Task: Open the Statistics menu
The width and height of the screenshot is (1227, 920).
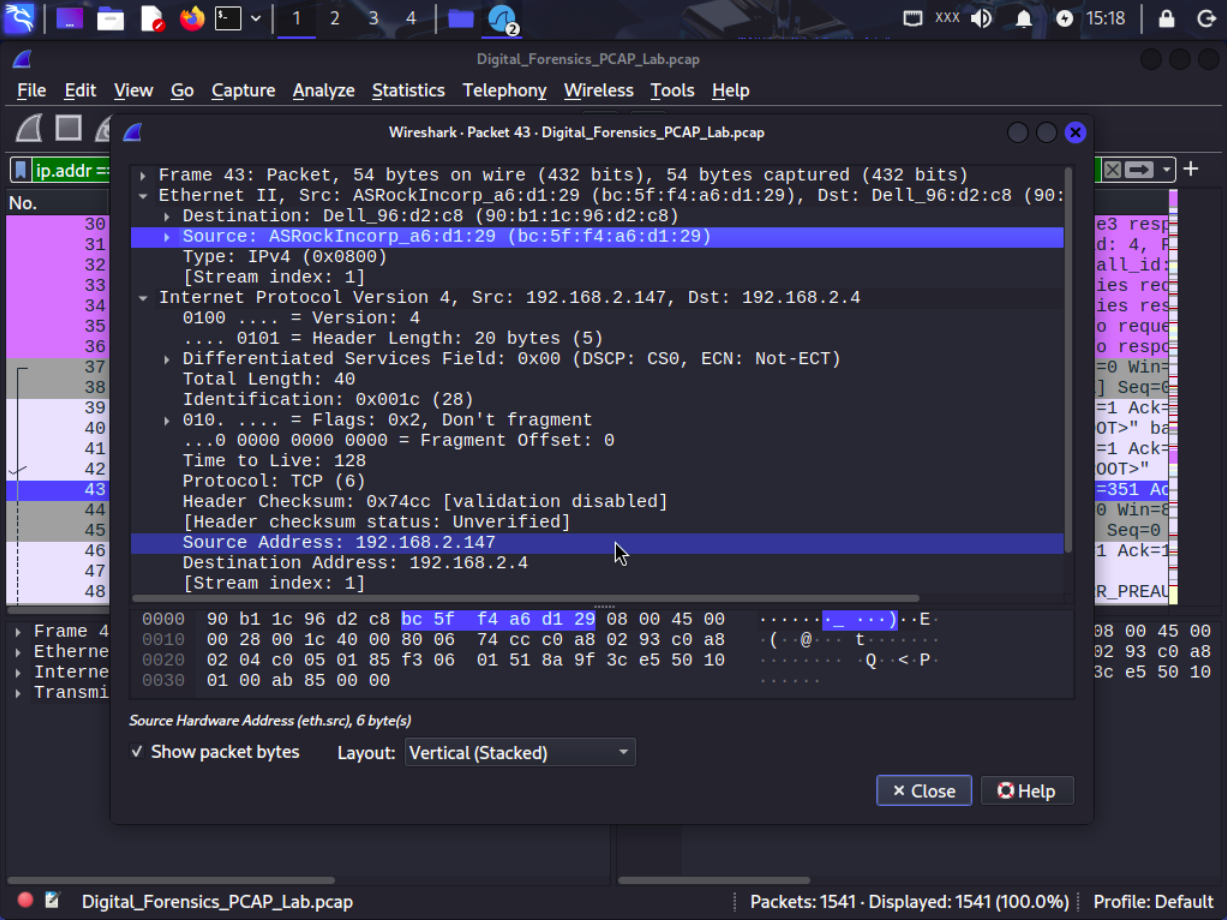Action: tap(408, 90)
